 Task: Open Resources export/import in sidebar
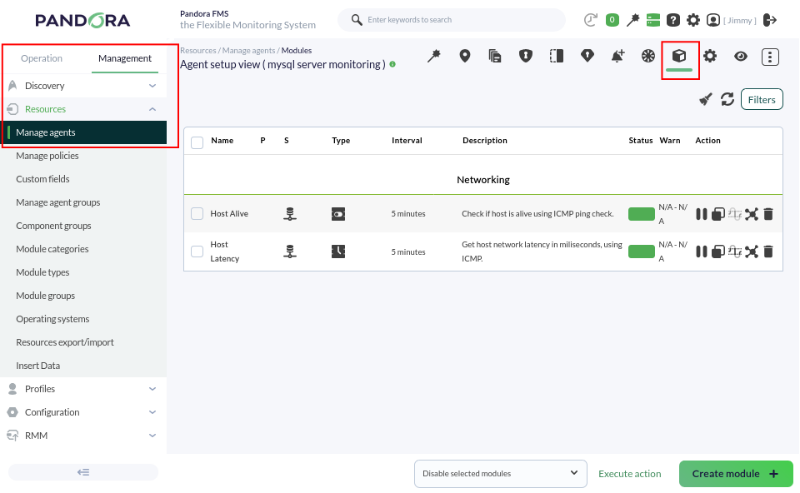click(x=65, y=342)
